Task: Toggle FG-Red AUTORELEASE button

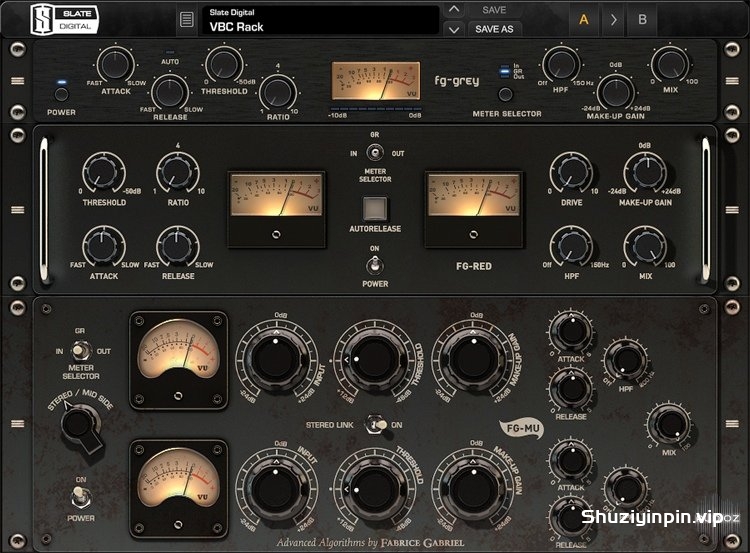Action: pos(375,208)
